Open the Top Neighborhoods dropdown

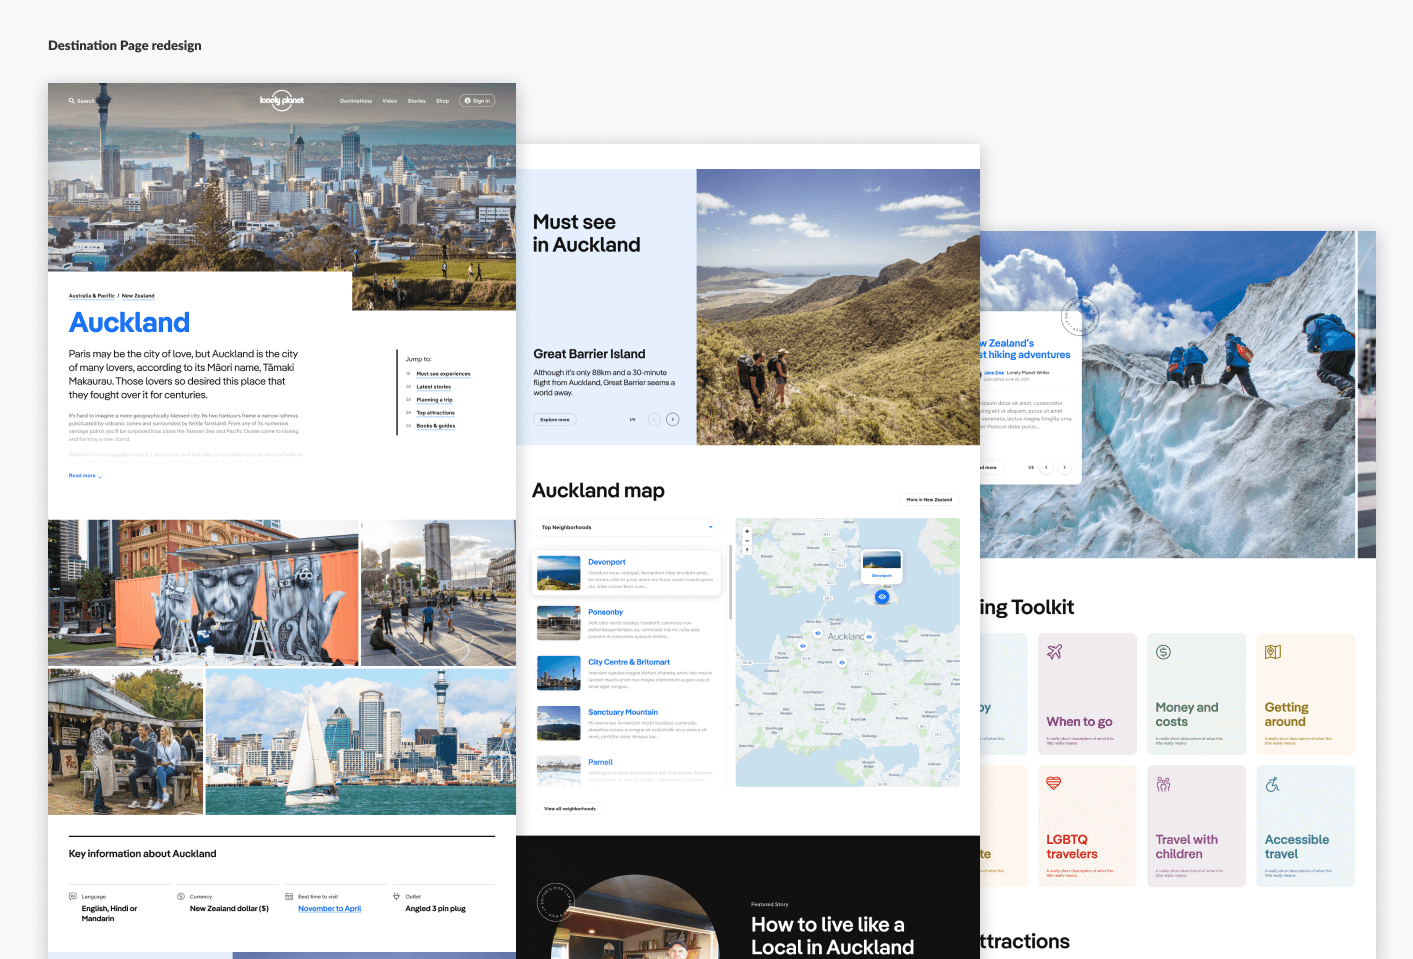[627, 527]
